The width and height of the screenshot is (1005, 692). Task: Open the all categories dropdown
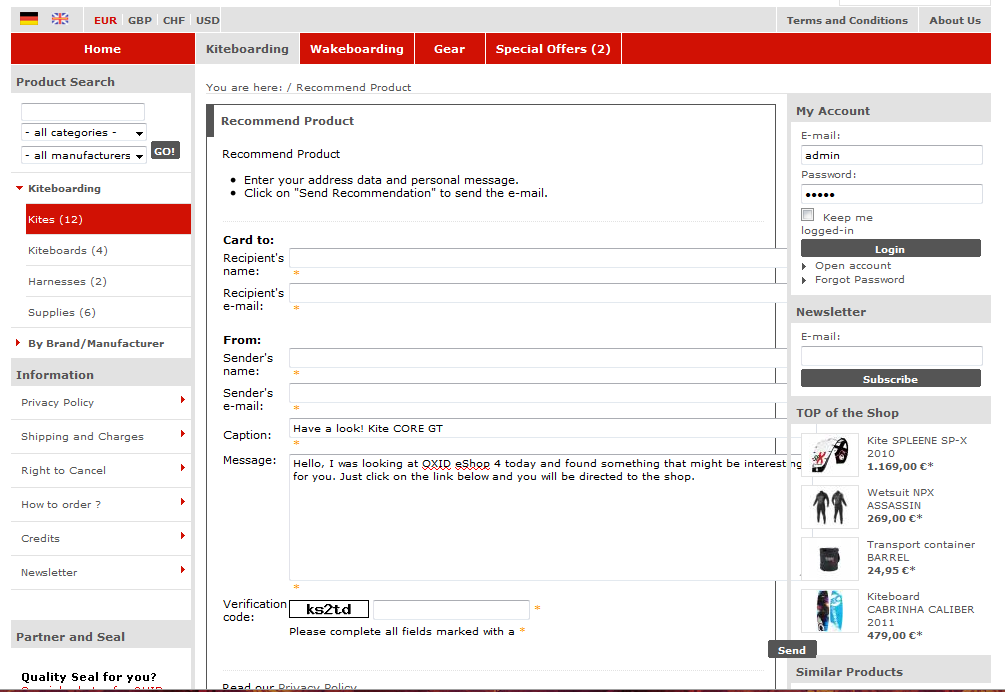(84, 132)
